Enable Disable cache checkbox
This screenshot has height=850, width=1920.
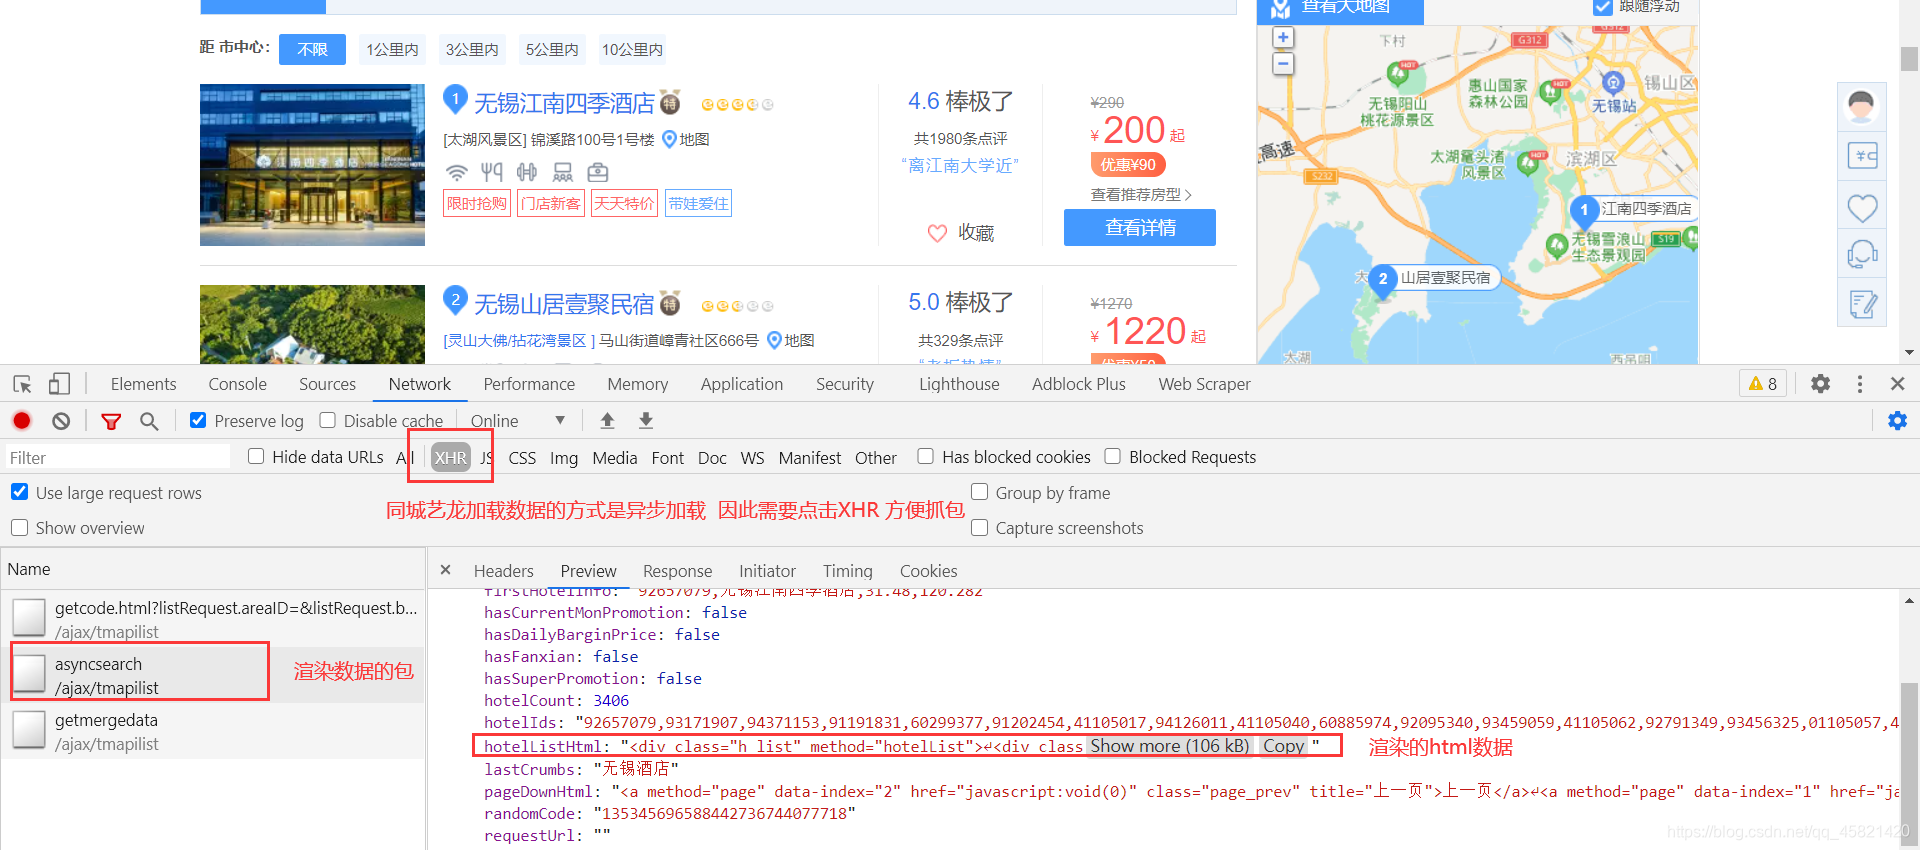coord(327,421)
